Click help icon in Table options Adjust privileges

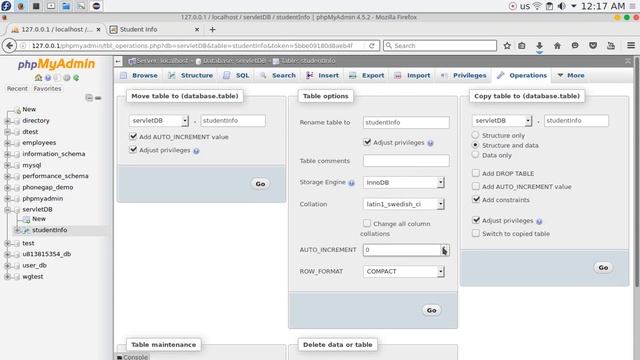[430, 143]
